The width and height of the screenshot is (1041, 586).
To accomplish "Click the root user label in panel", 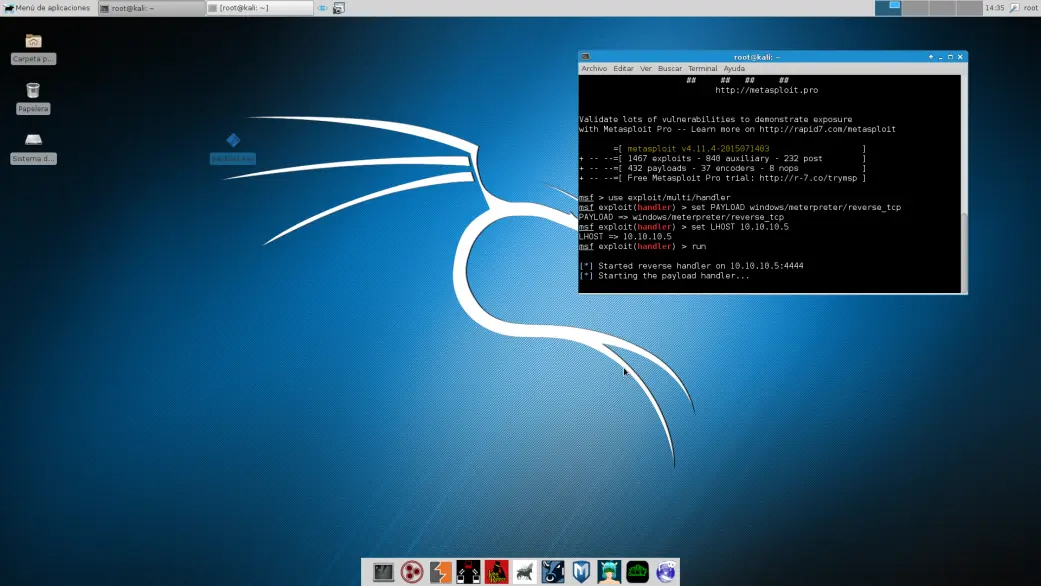I will point(1030,8).
